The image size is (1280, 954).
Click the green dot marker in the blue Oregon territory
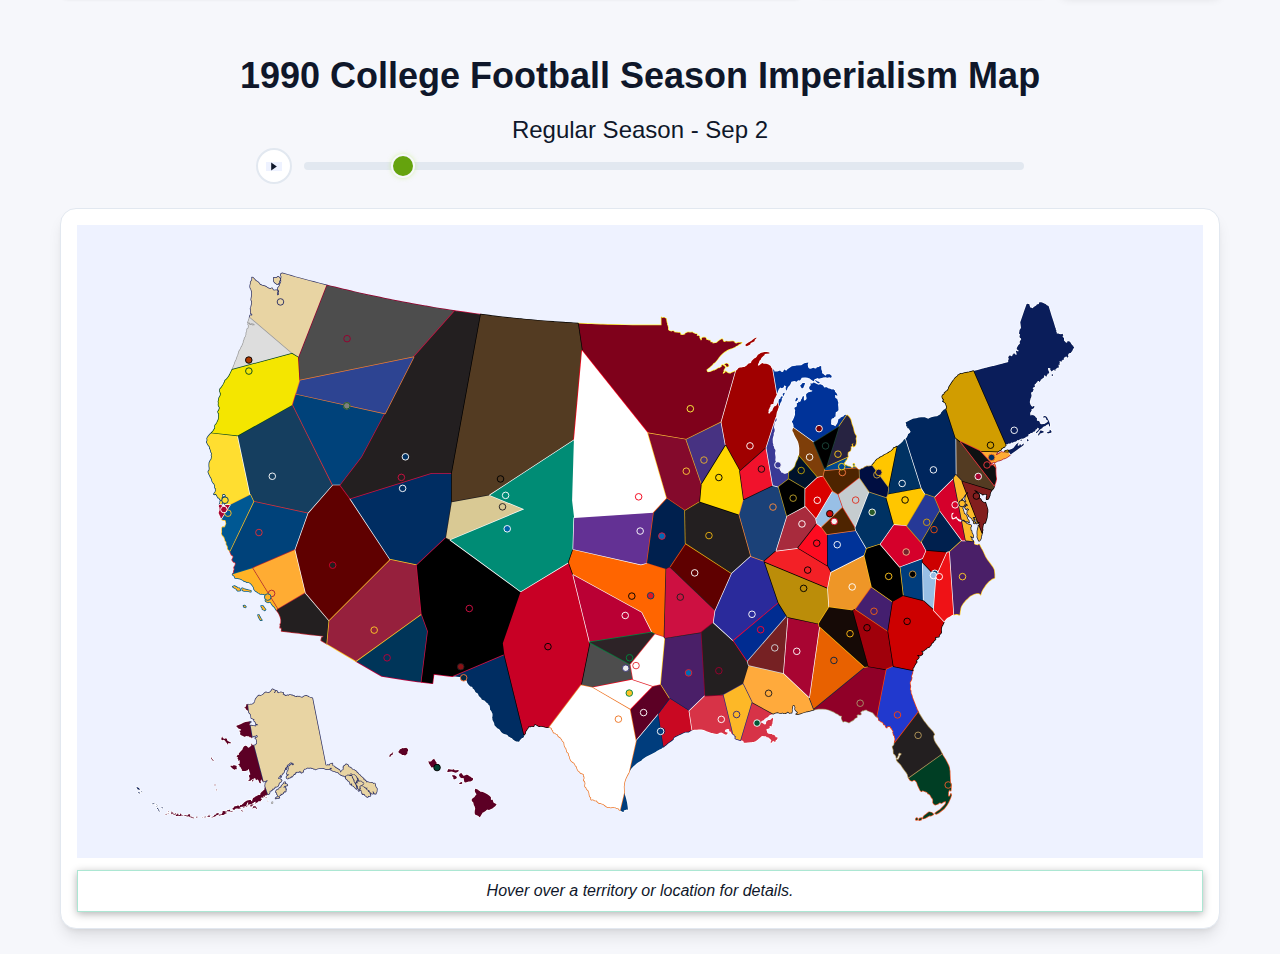tap(347, 406)
